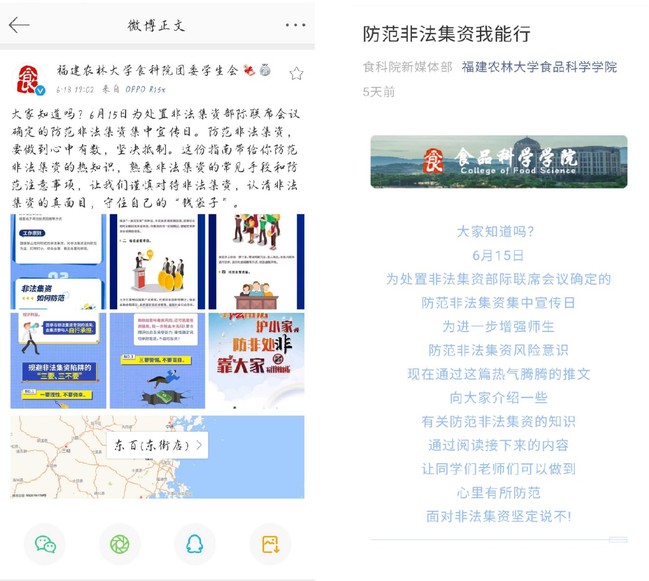
Task: Tap the 食科院新媒体部 author name
Action: tap(407, 67)
